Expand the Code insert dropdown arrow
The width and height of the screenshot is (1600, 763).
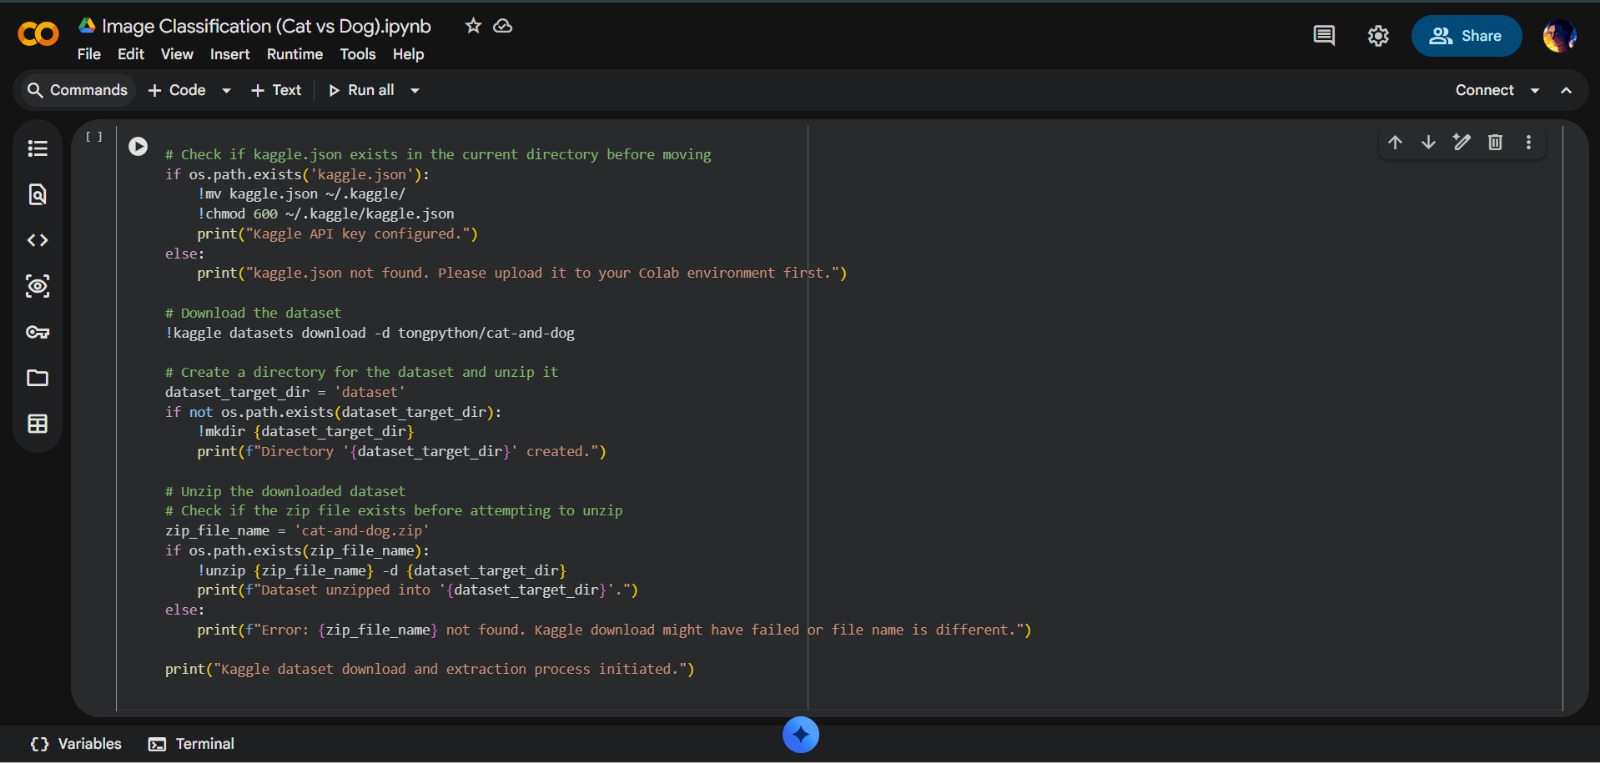(x=227, y=90)
